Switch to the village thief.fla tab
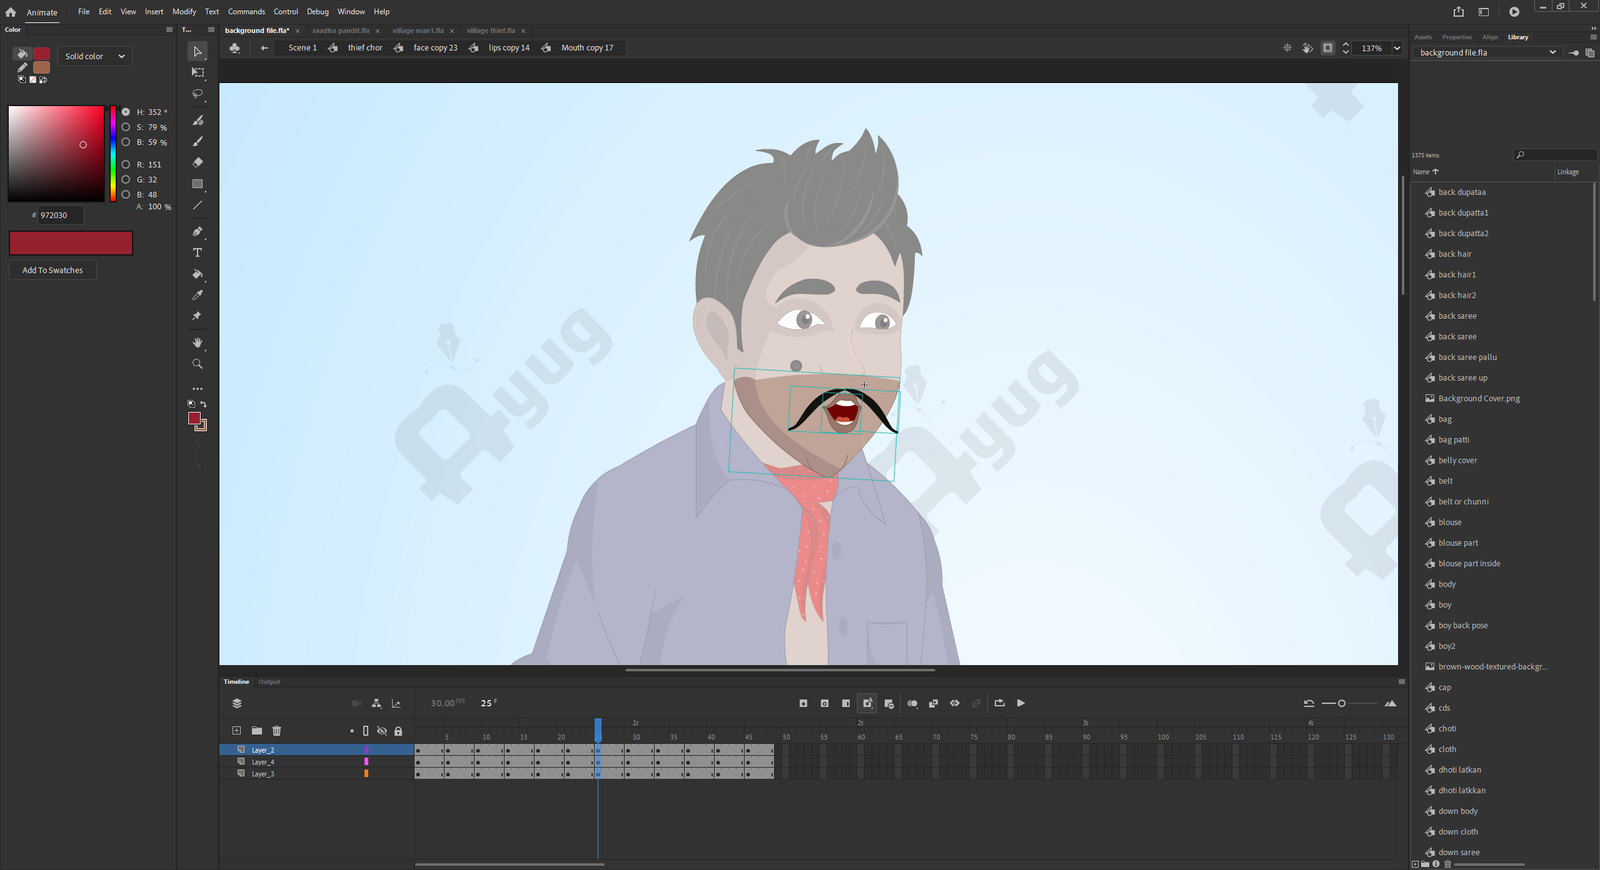This screenshot has width=1600, height=870. click(x=490, y=31)
